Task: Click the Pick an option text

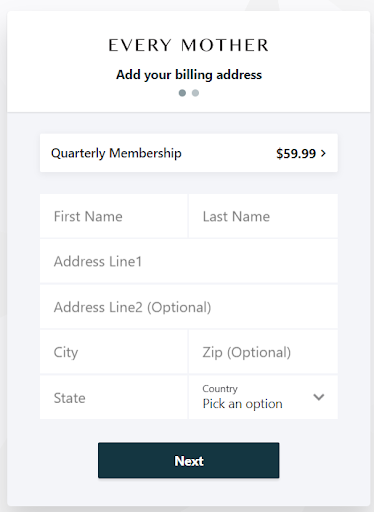Action: tap(242, 404)
